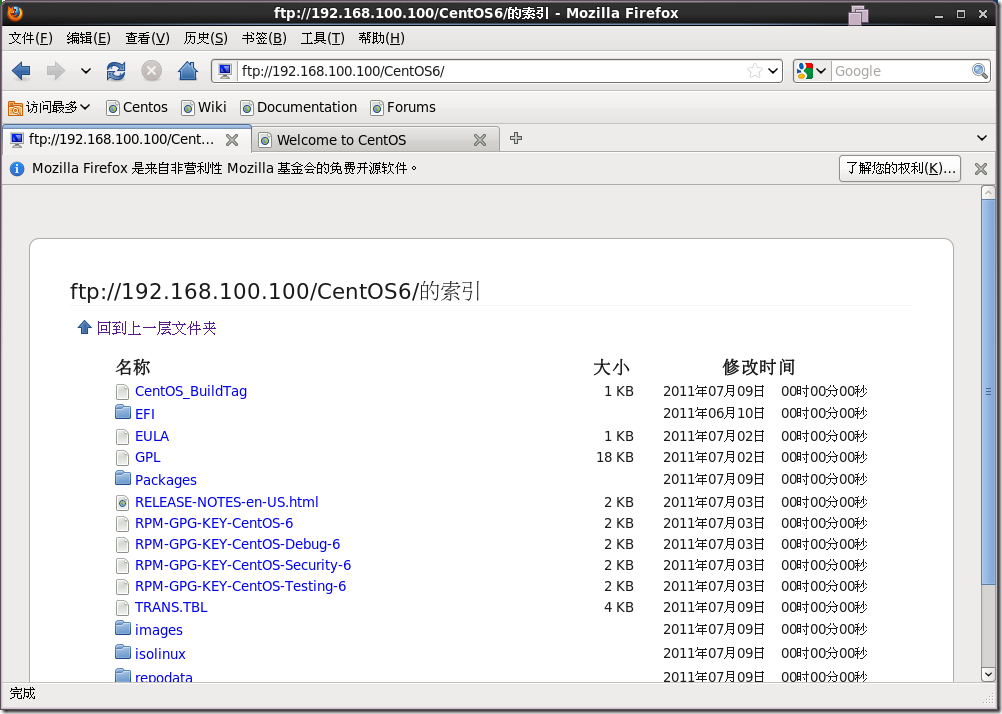Viewport: 1002px width, 714px height.
Task: Open the 书签(B) menu
Action: click(264, 38)
